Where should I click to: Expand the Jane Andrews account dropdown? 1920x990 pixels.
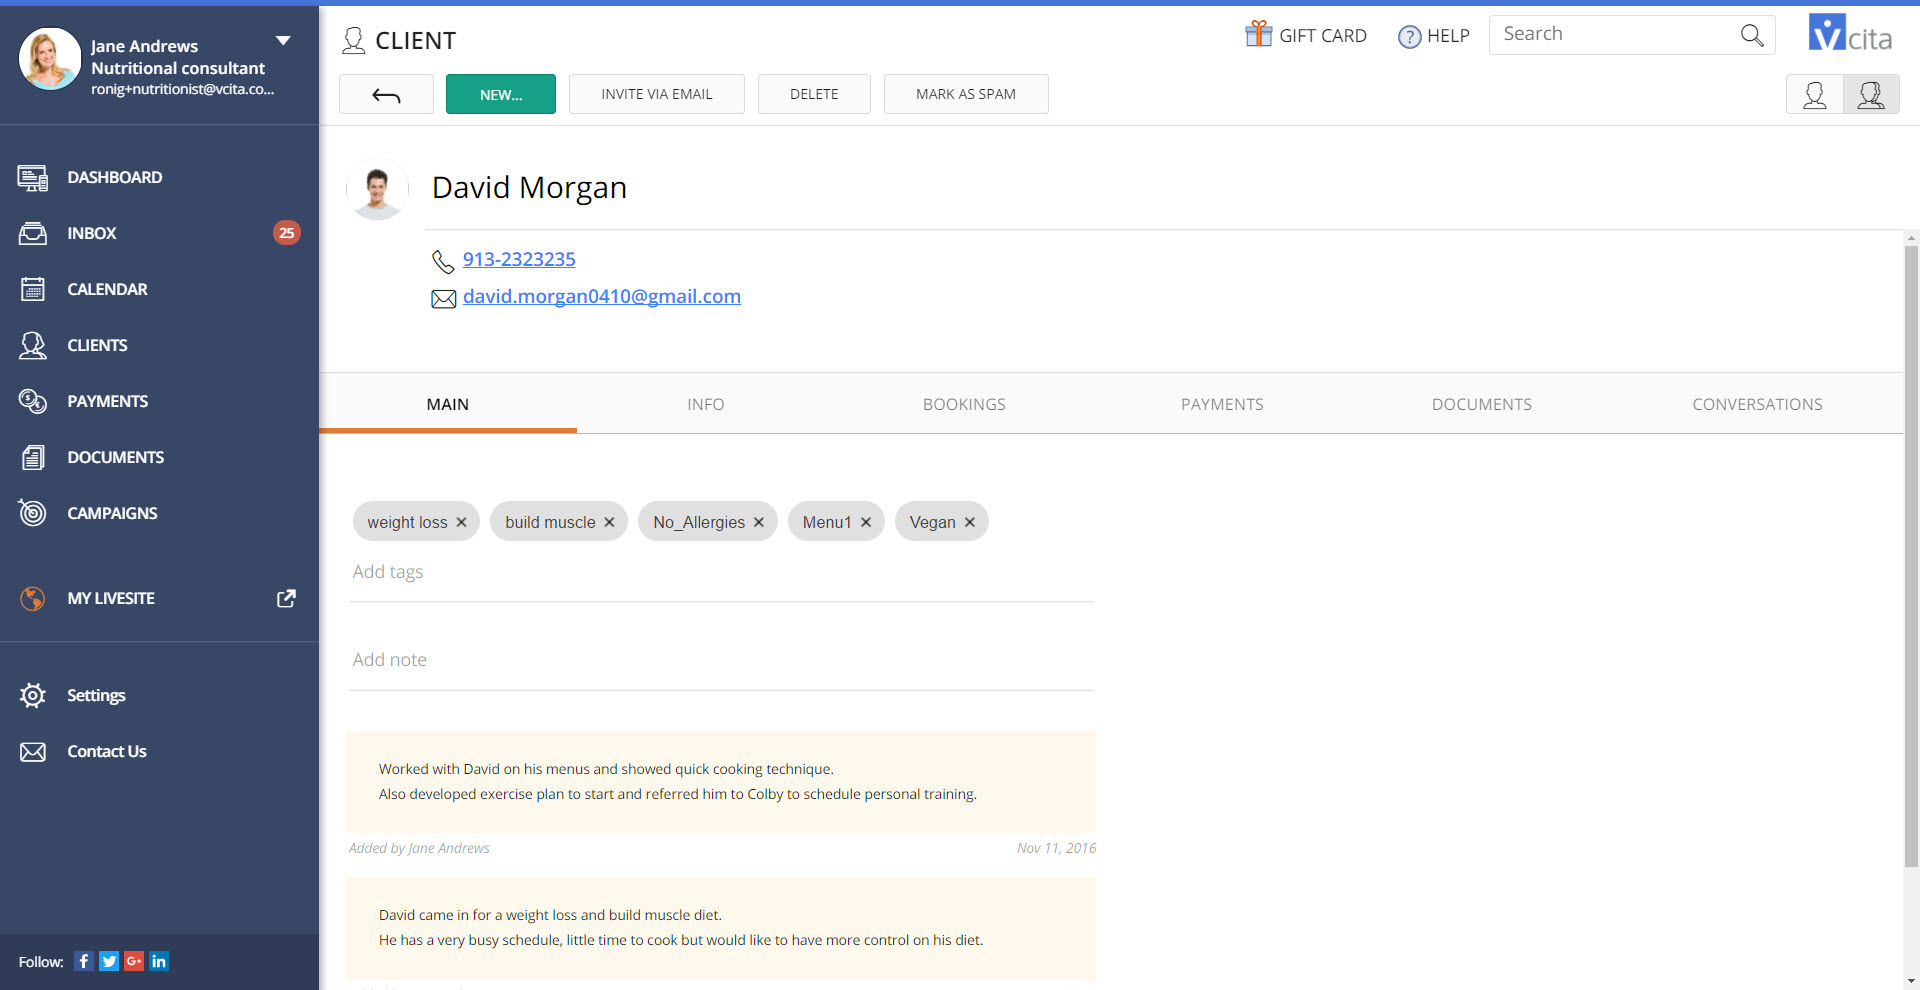283,41
